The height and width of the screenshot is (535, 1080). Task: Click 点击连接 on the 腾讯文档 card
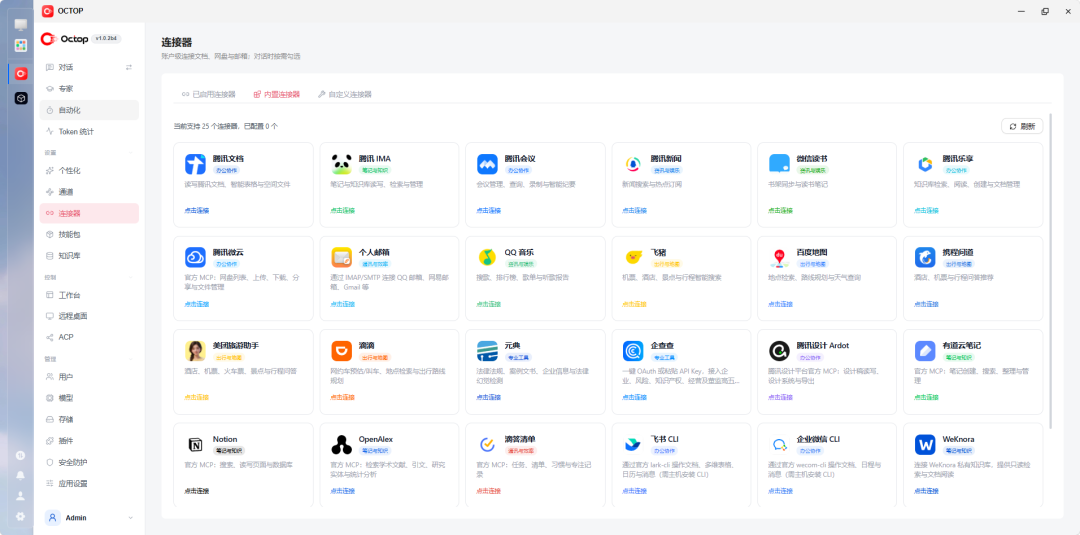[196, 211]
